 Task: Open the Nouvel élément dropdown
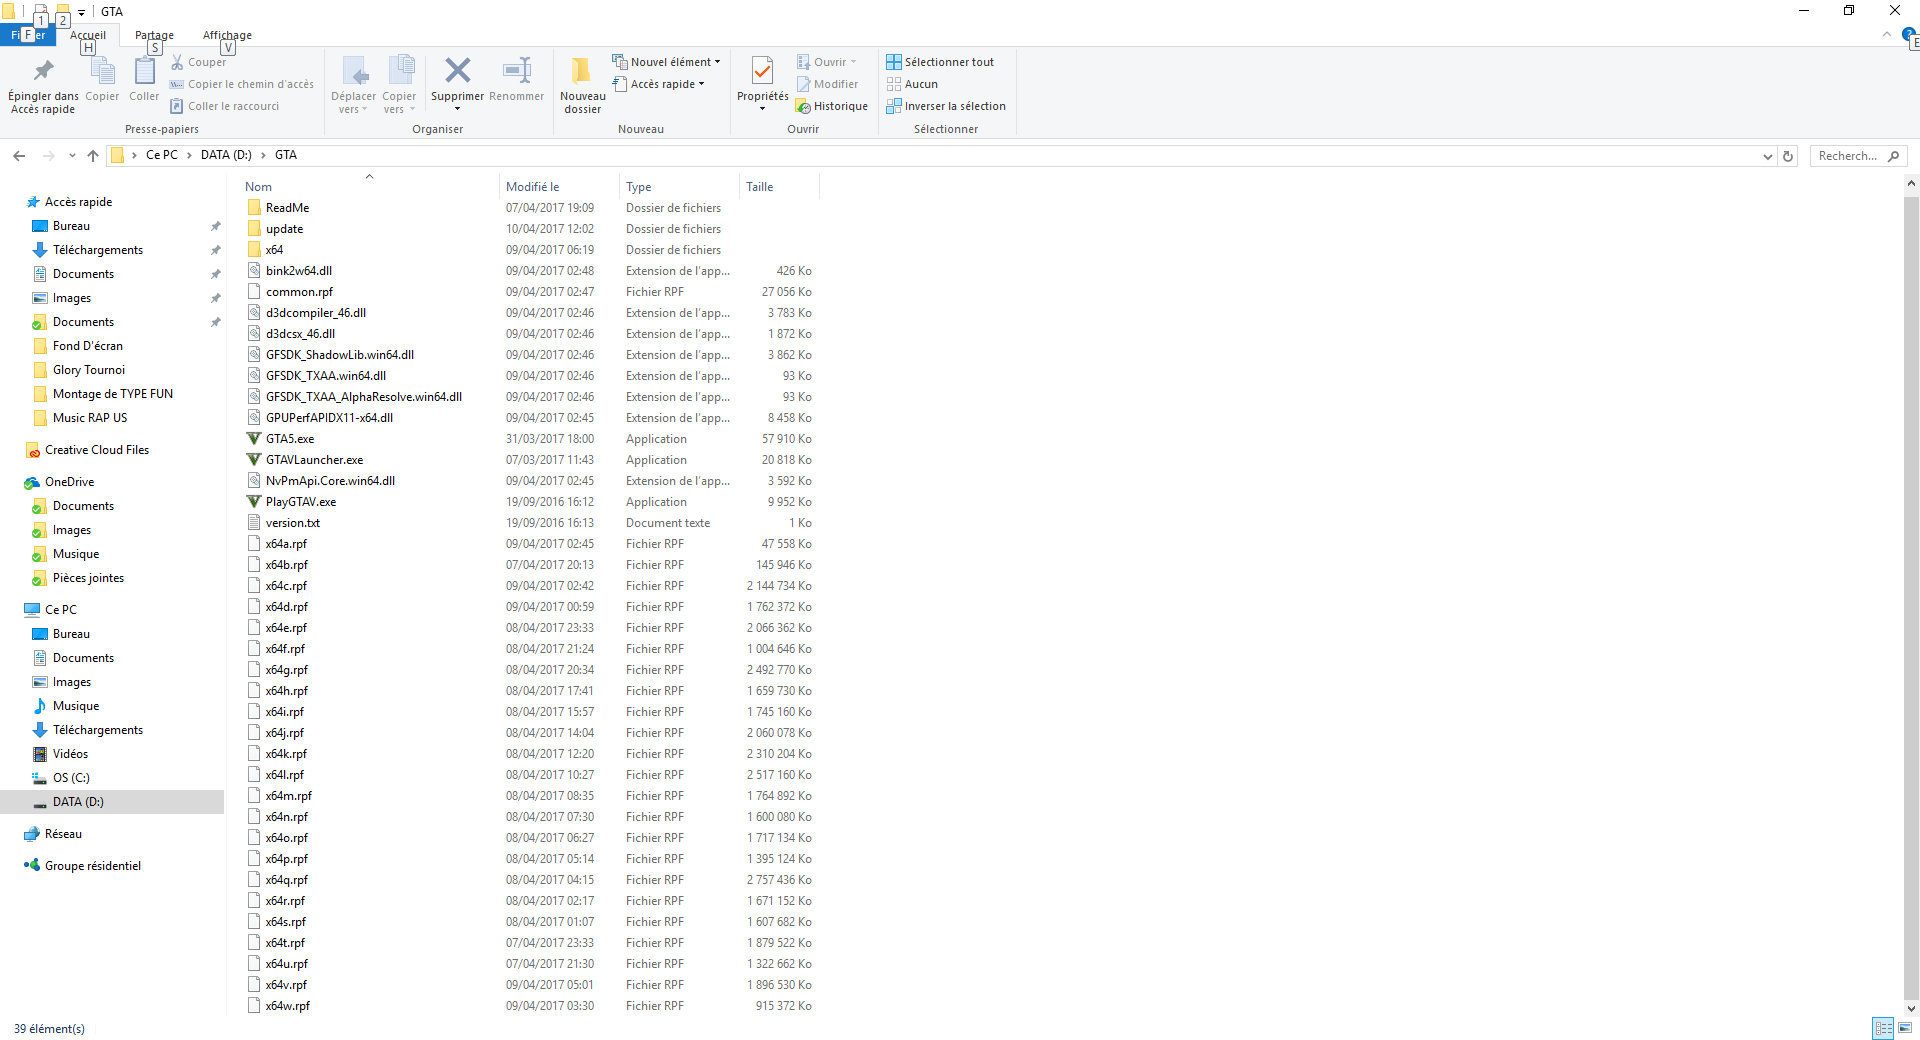666,62
